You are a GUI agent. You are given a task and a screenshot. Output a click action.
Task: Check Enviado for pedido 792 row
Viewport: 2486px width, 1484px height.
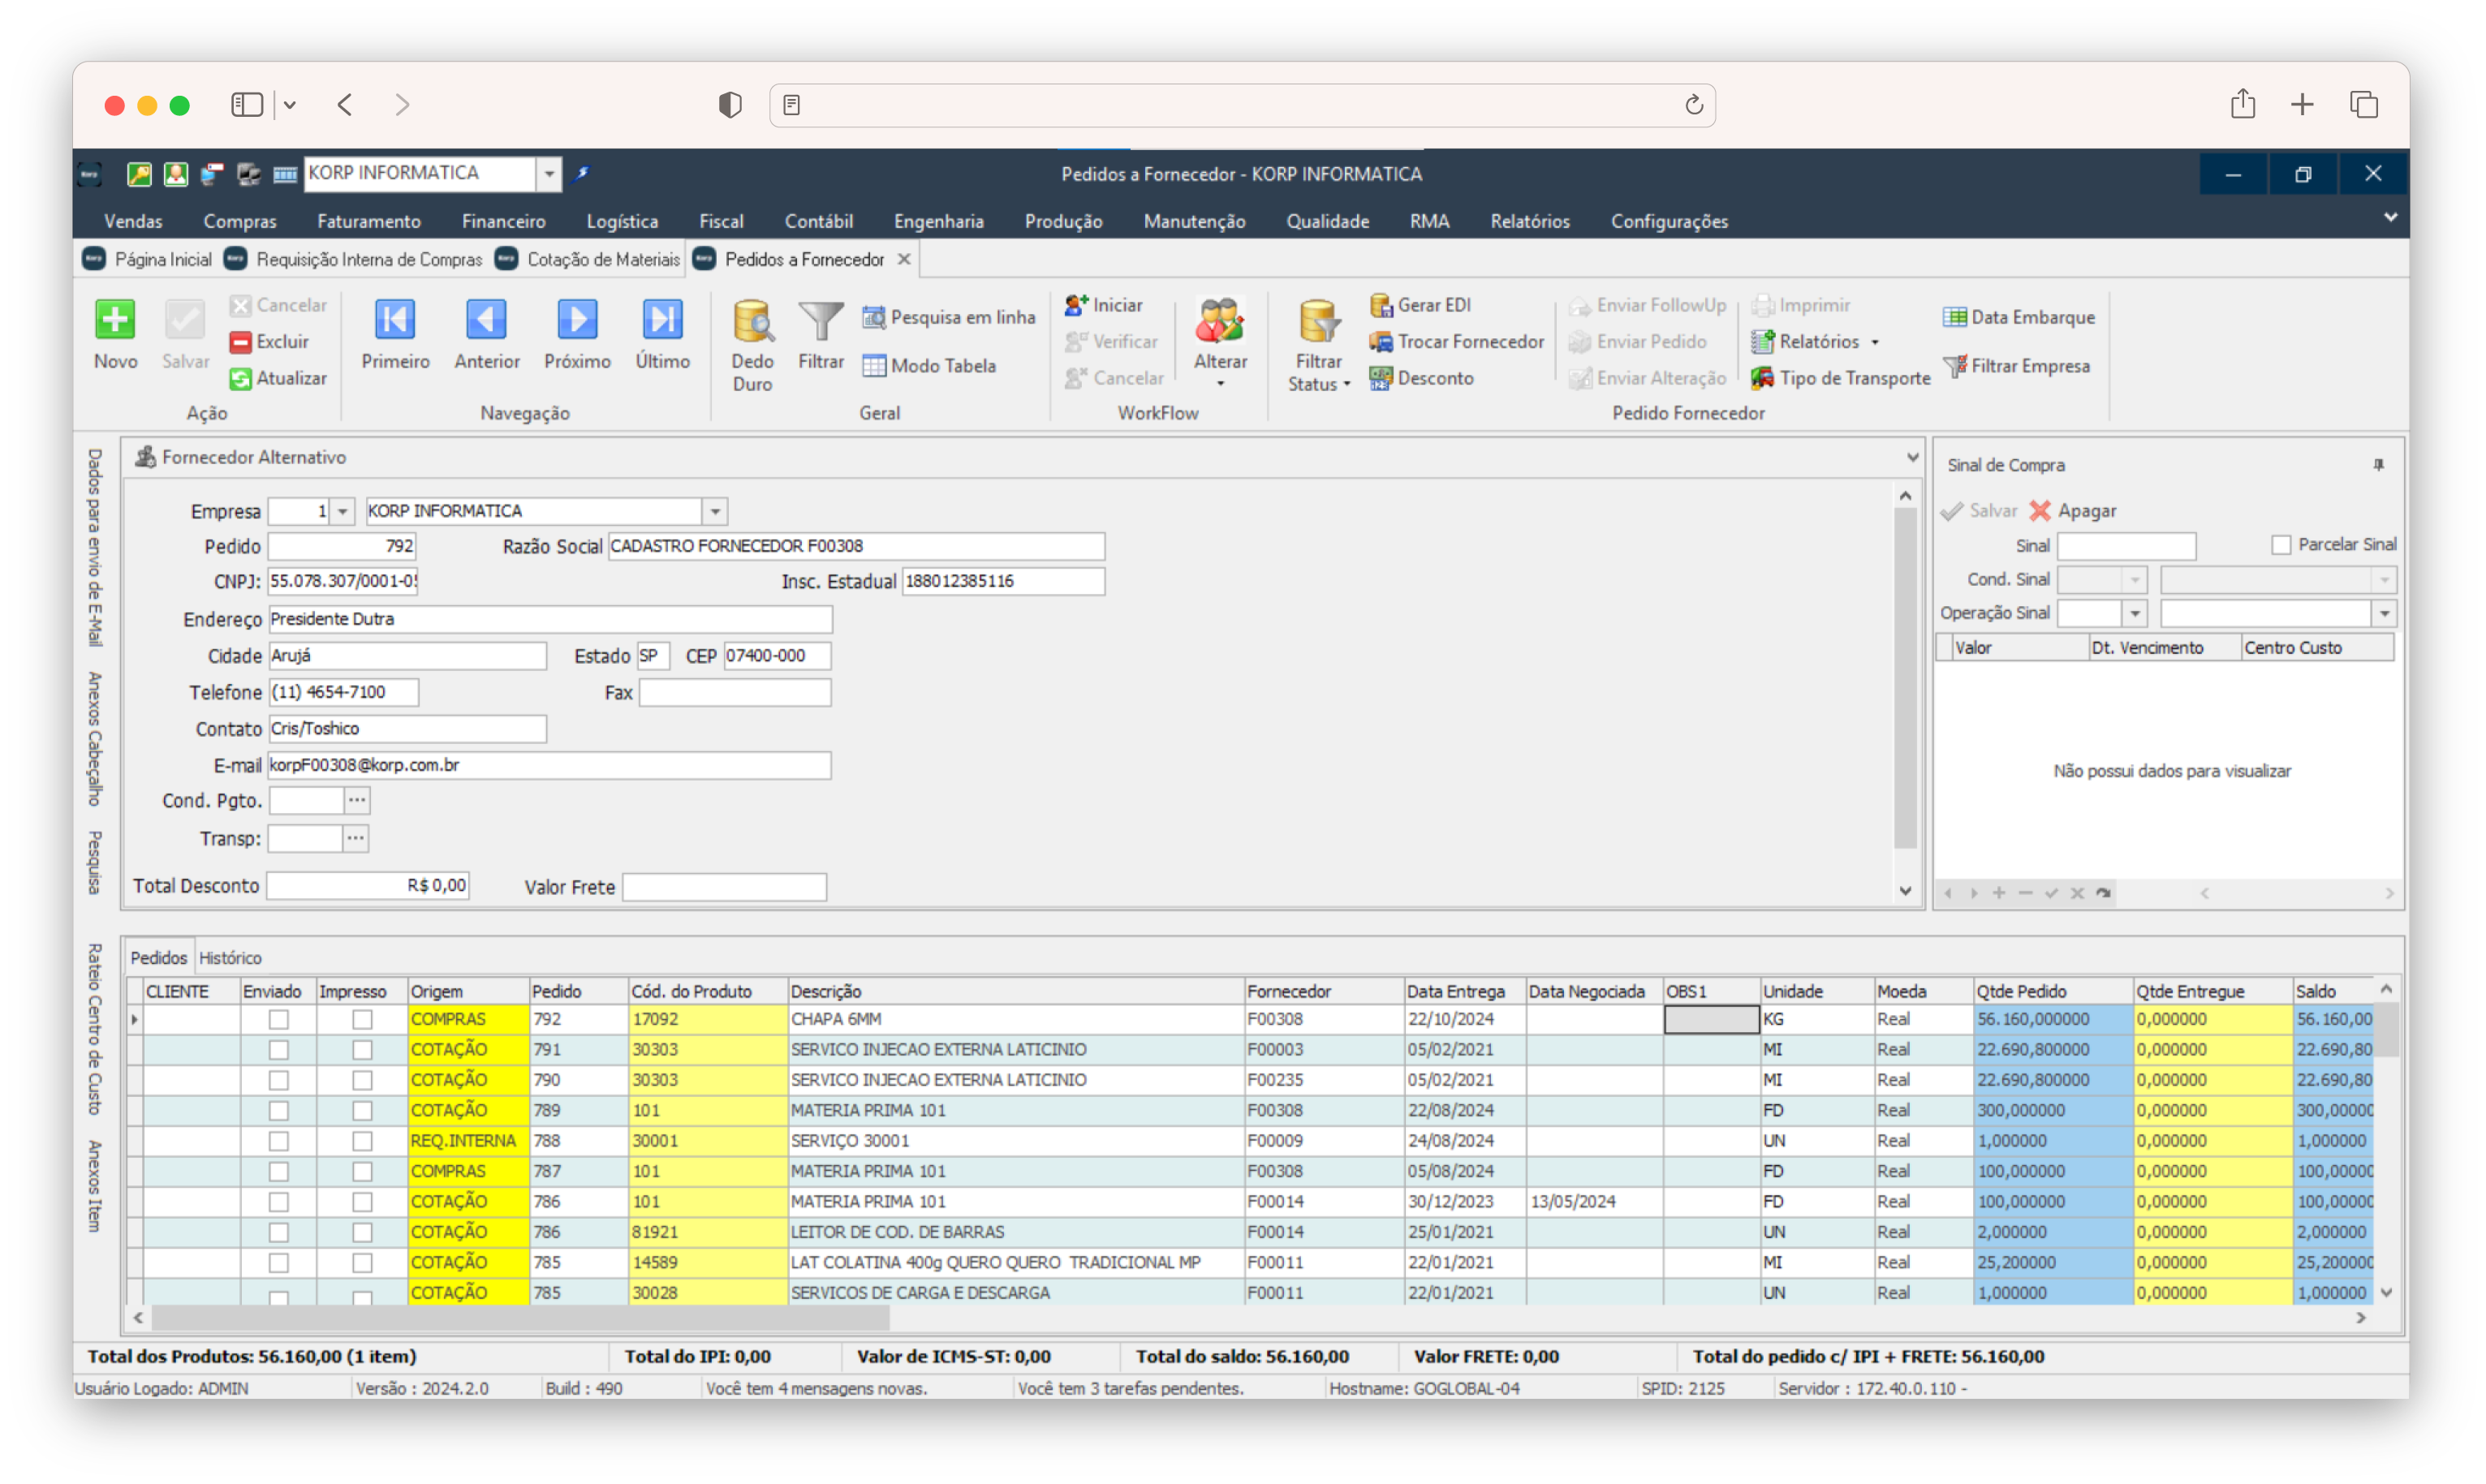[x=279, y=1020]
